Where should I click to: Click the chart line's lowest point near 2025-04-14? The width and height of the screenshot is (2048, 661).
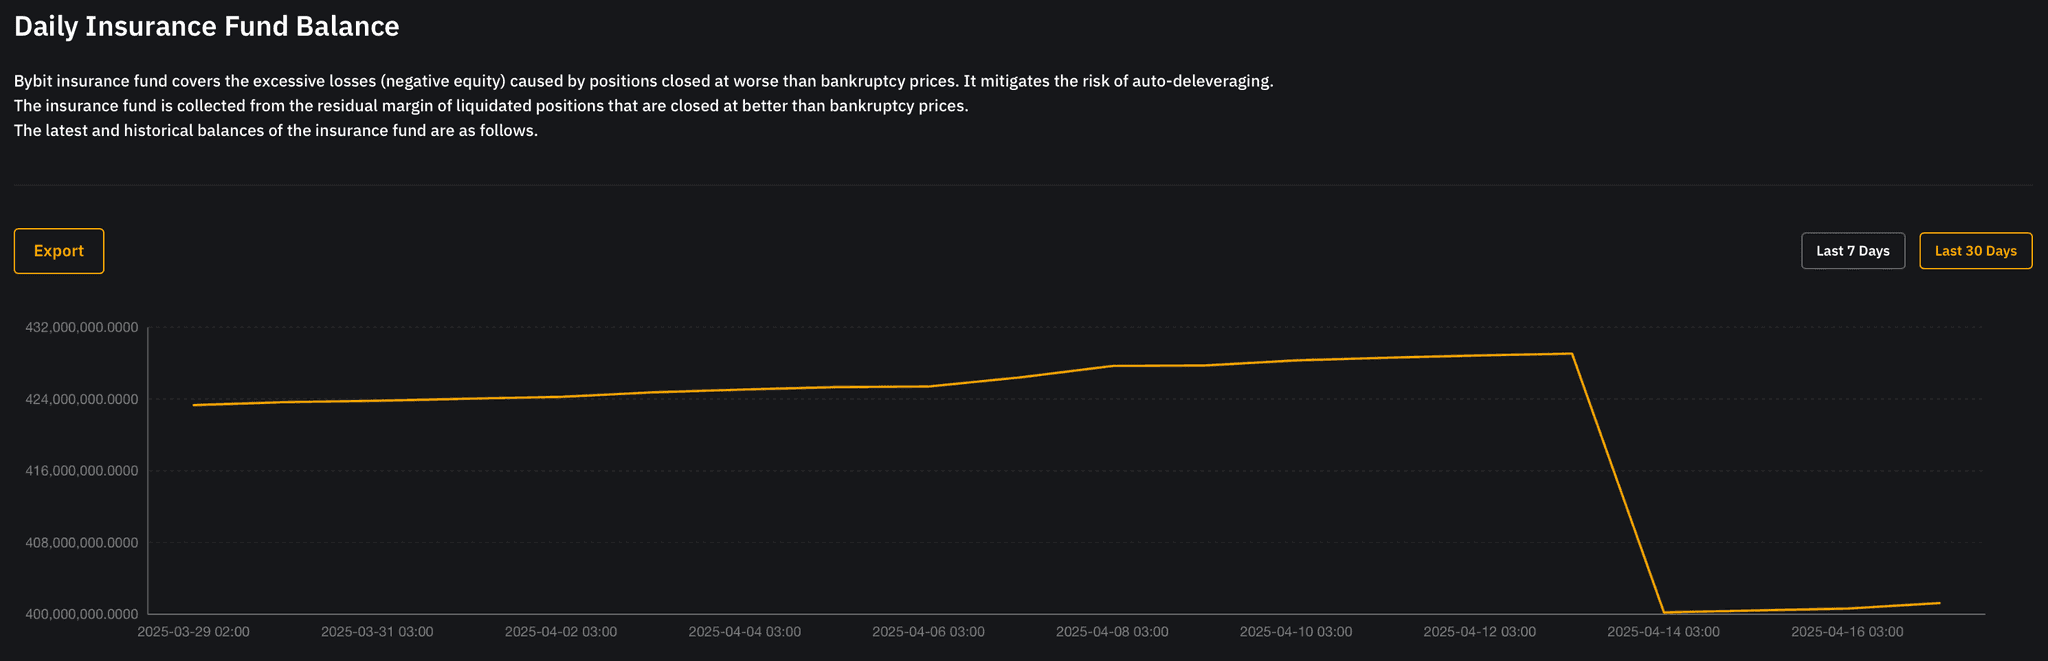click(1663, 612)
